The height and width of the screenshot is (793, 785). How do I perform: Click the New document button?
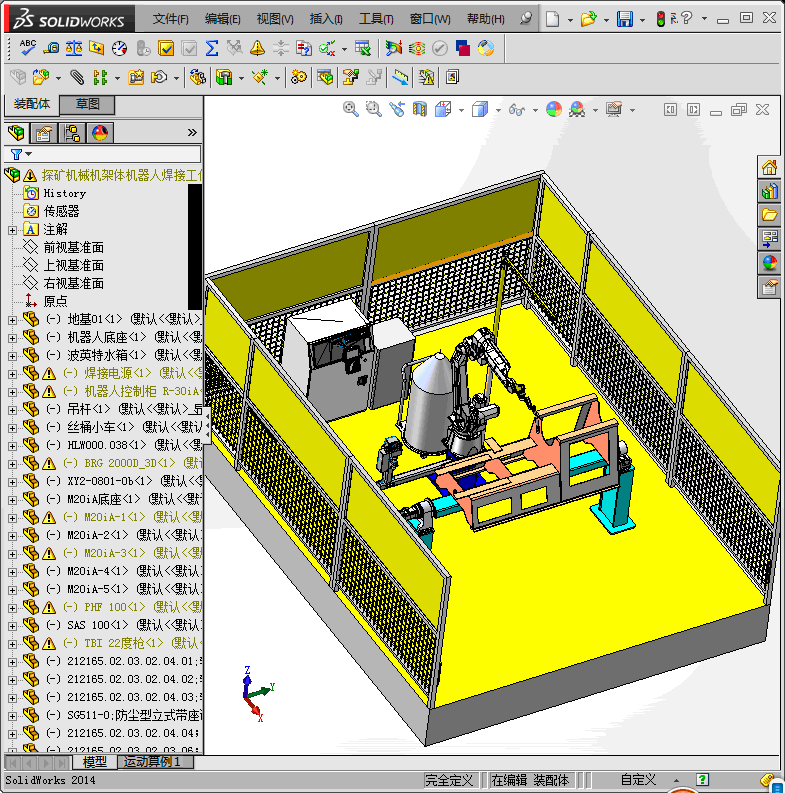552,19
